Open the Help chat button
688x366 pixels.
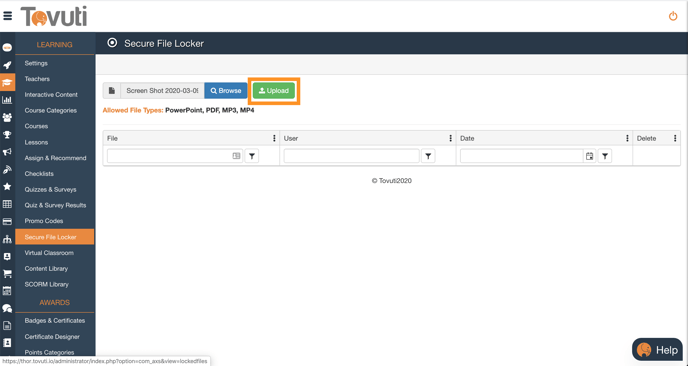(657, 350)
